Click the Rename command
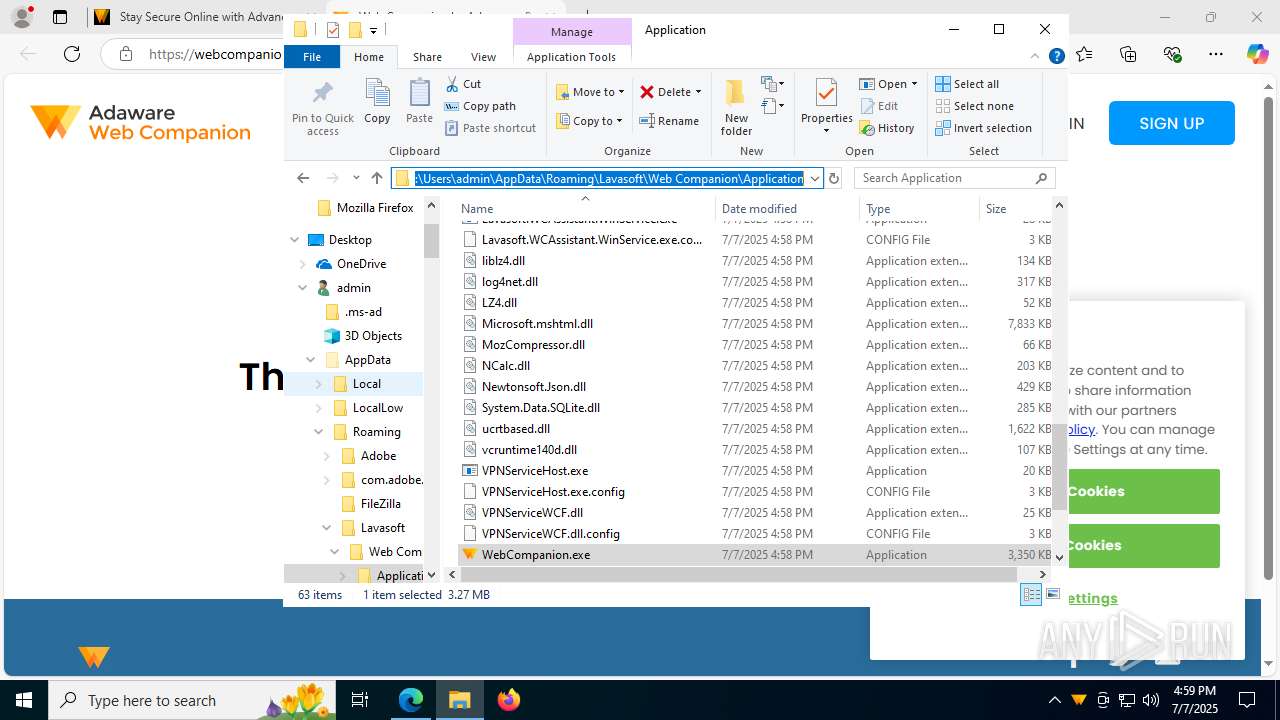1280x720 pixels. point(669,121)
